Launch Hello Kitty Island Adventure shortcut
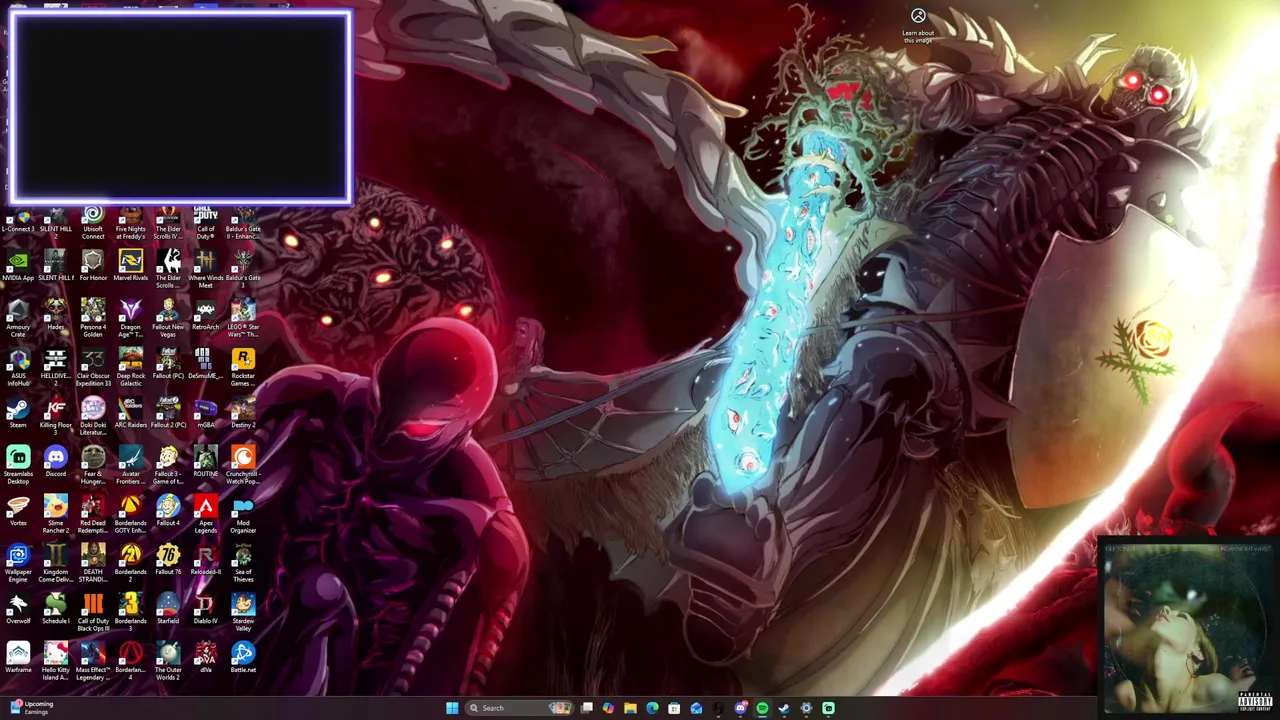 click(x=56, y=661)
